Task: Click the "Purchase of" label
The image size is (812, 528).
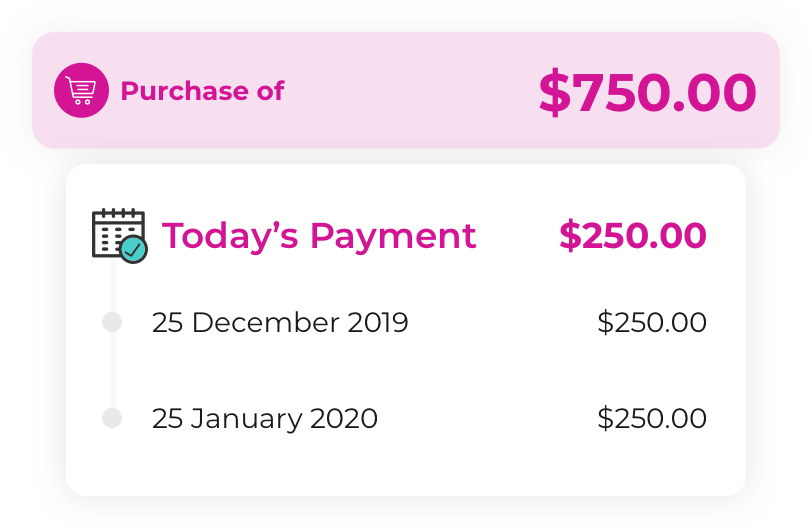Action: tap(202, 91)
